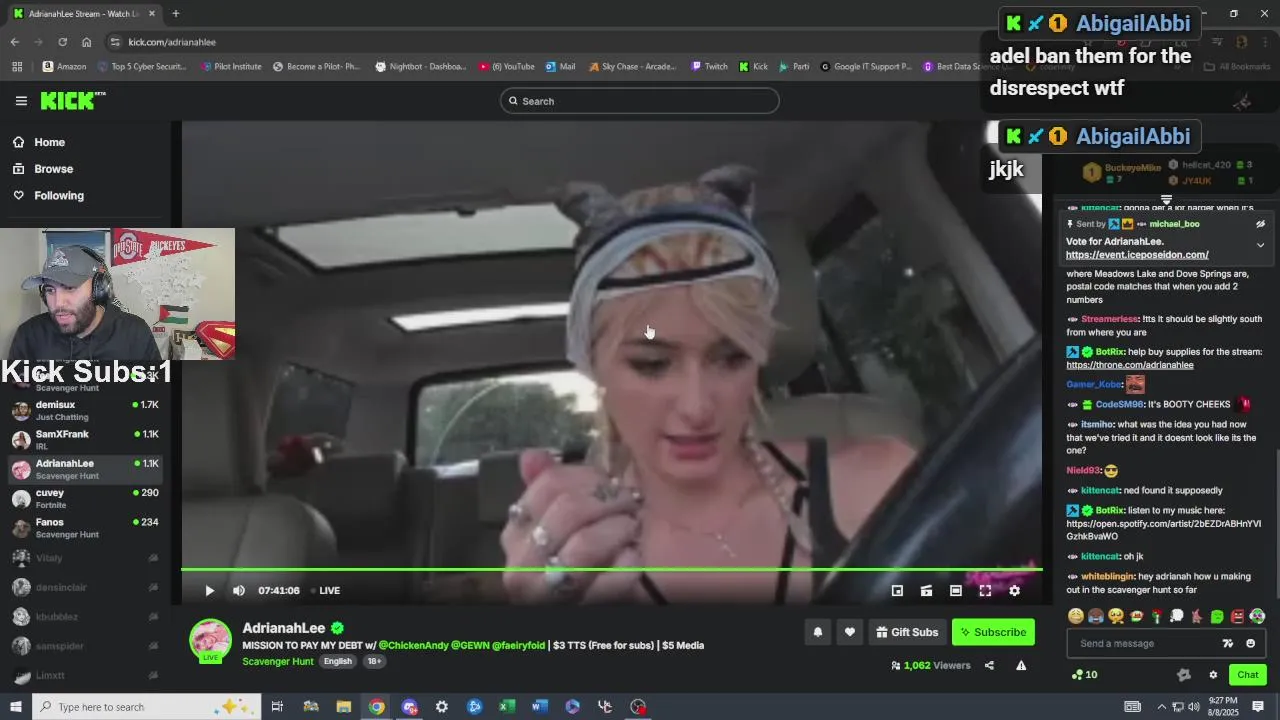1280x720 pixels.
Task: Open the chat translate icon
Action: (1228, 644)
